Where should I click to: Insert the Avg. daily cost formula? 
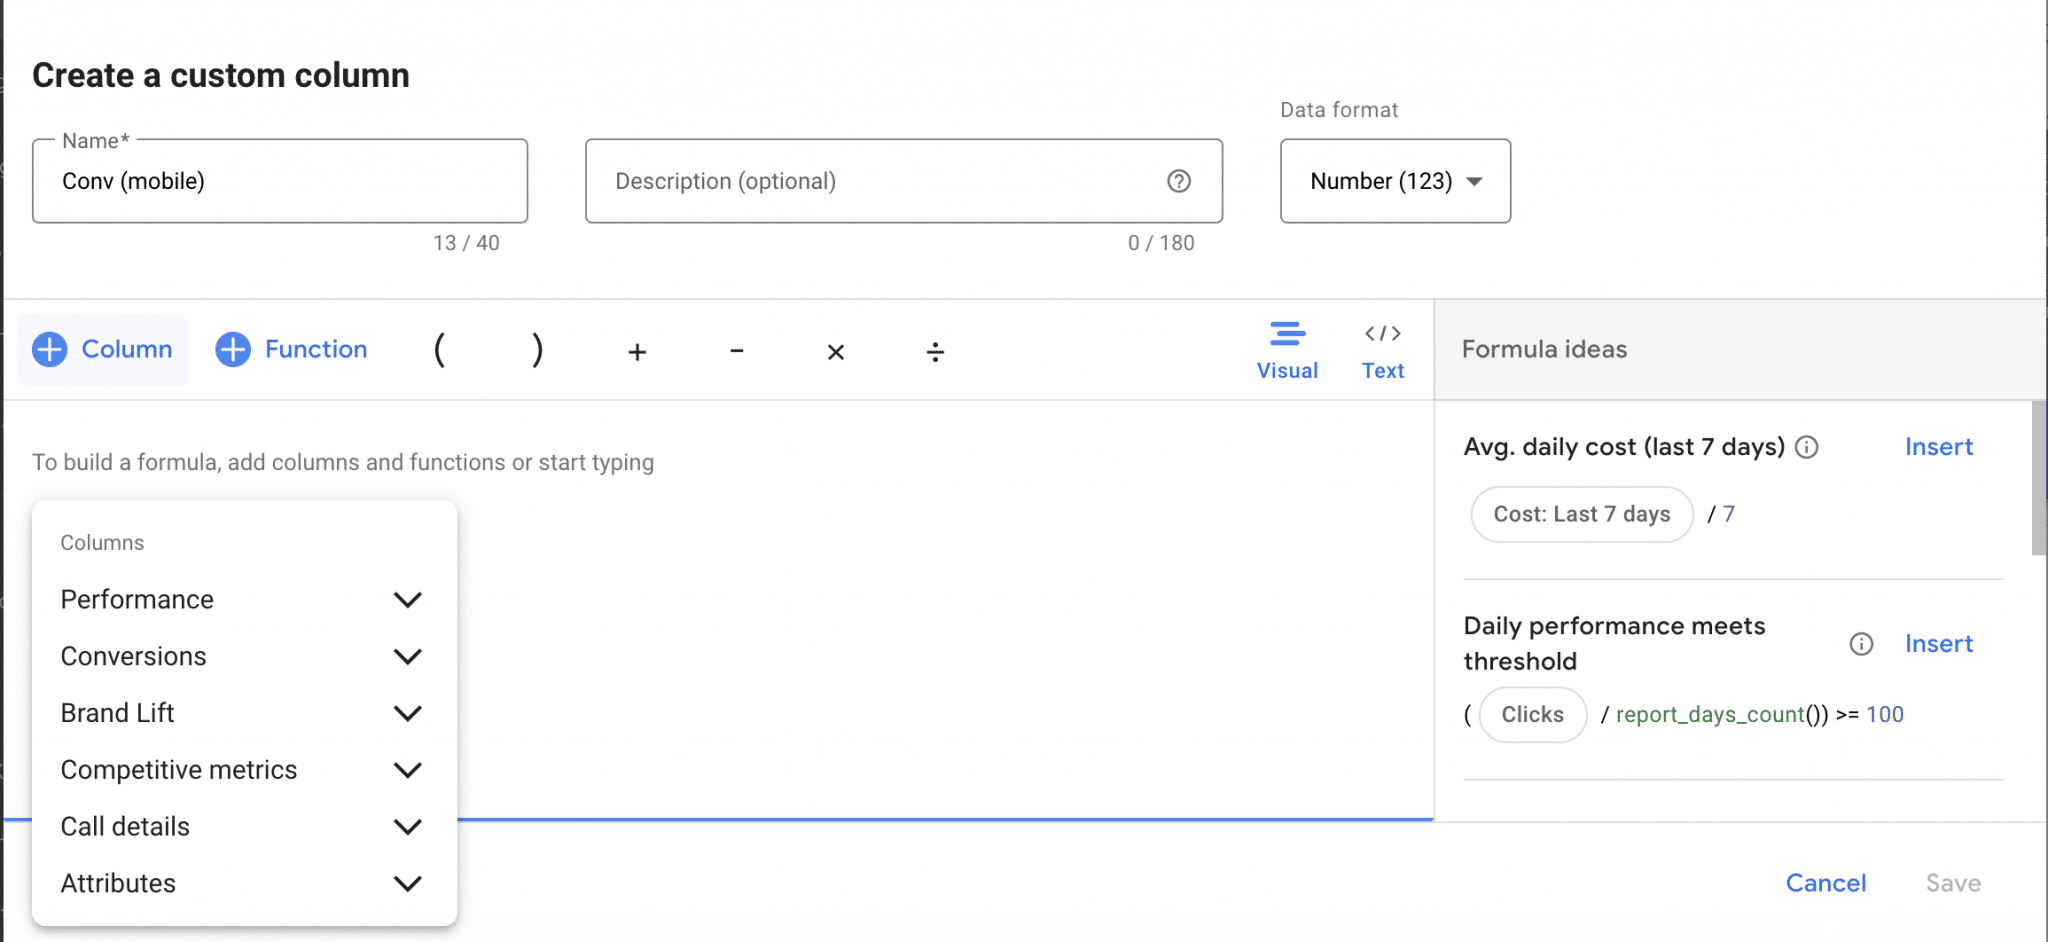[1938, 447]
